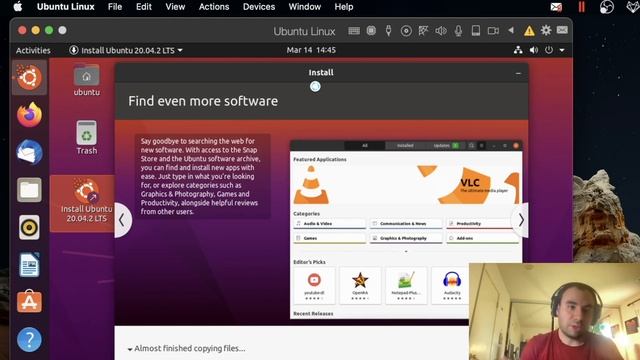Select the Trash desktop icon
This screenshot has width=640, height=360.
click(87, 138)
